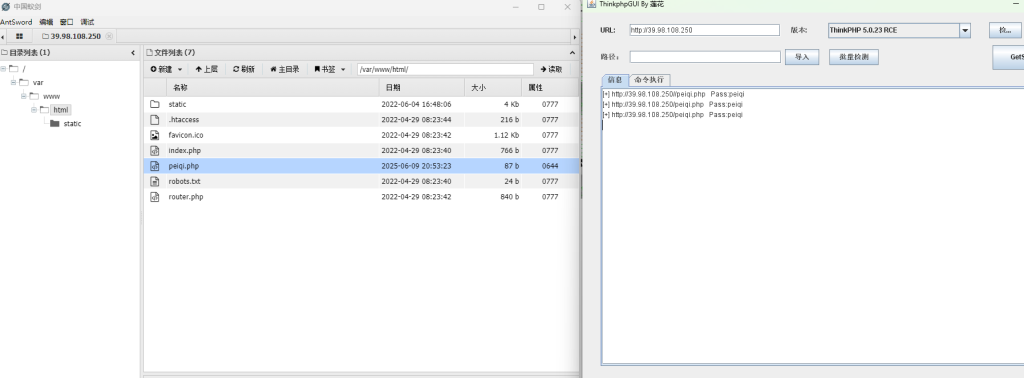Collapse the www tree node
The image size is (1024, 378).
tap(24, 96)
